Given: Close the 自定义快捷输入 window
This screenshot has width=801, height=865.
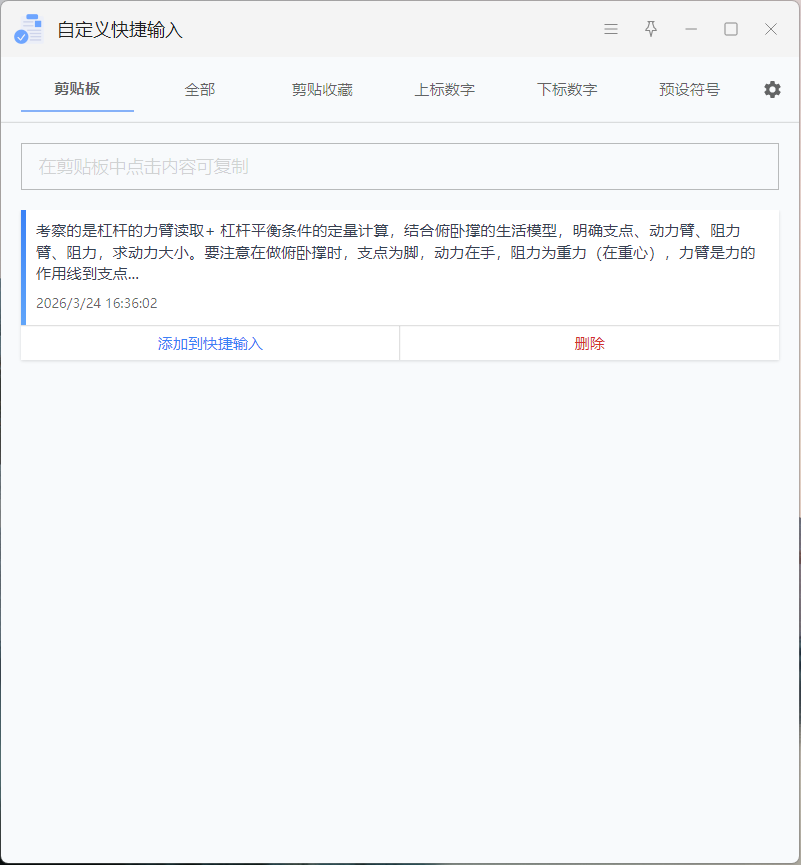Looking at the screenshot, I should coord(771,30).
